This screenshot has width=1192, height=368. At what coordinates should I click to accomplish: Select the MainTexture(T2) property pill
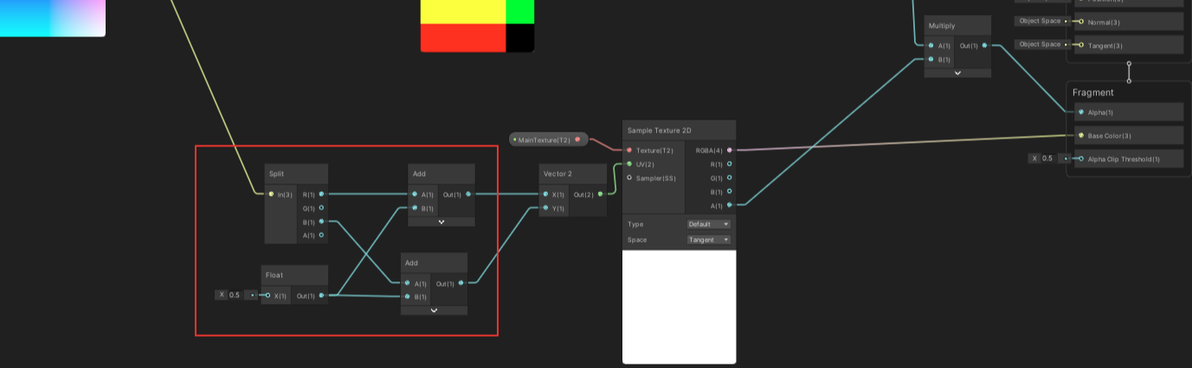pos(548,140)
